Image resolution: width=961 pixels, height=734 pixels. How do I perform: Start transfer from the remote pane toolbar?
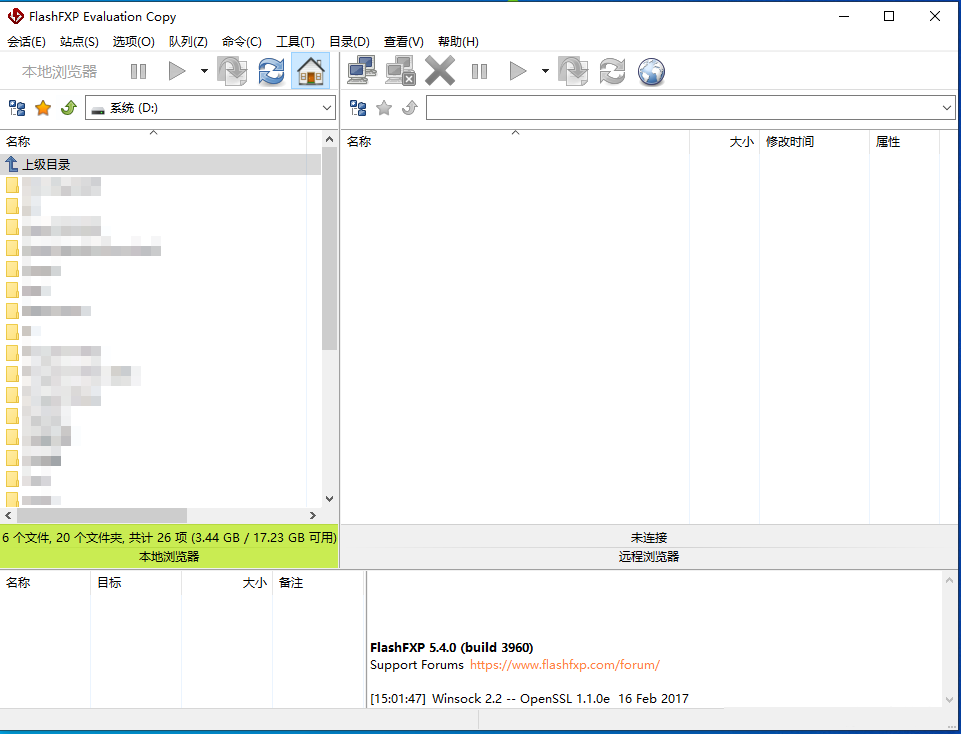tap(518, 72)
